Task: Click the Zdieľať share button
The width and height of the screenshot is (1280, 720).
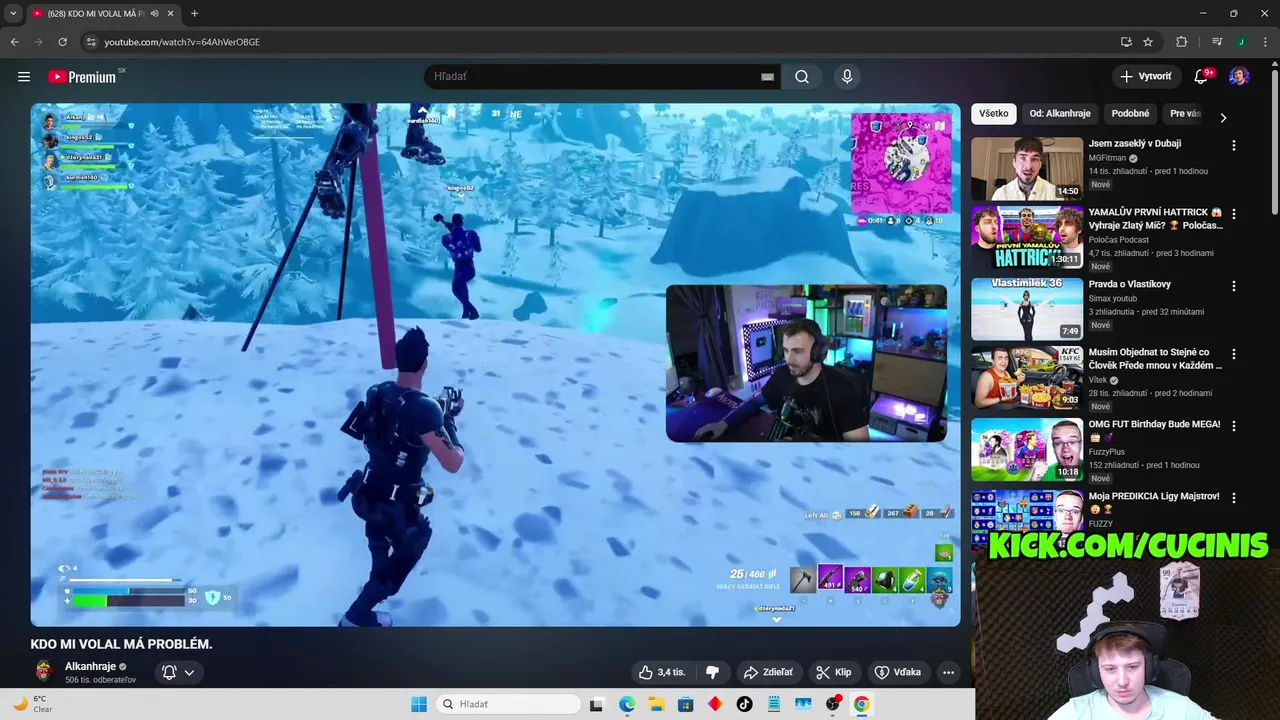Action: (768, 672)
